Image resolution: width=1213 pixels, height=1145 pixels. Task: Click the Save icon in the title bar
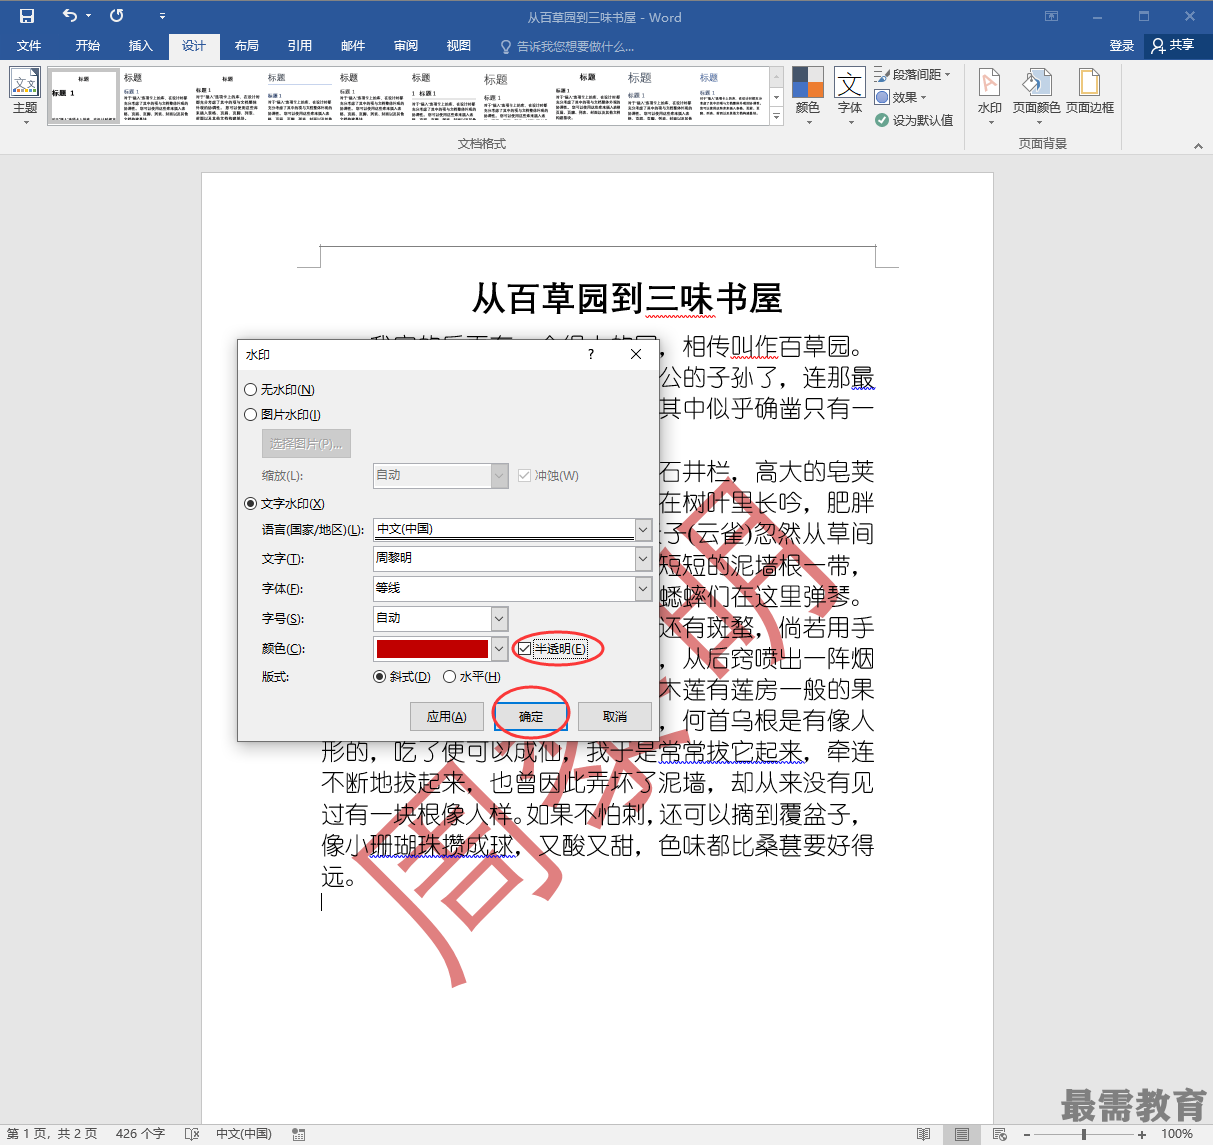pos(27,16)
